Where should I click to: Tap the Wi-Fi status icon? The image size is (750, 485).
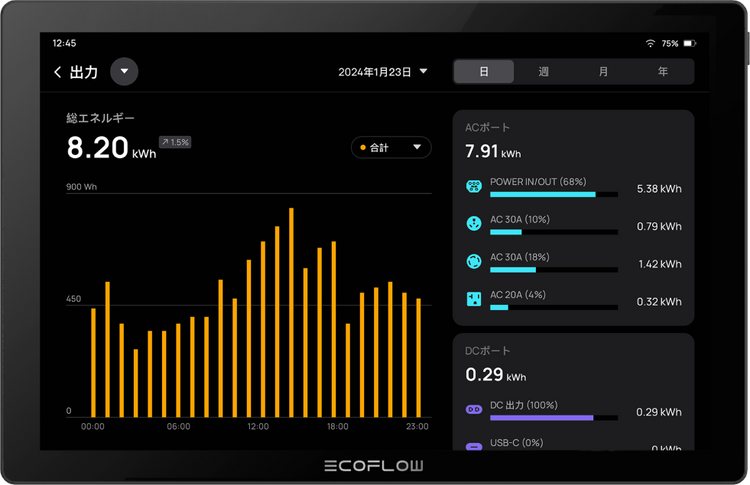(x=650, y=44)
